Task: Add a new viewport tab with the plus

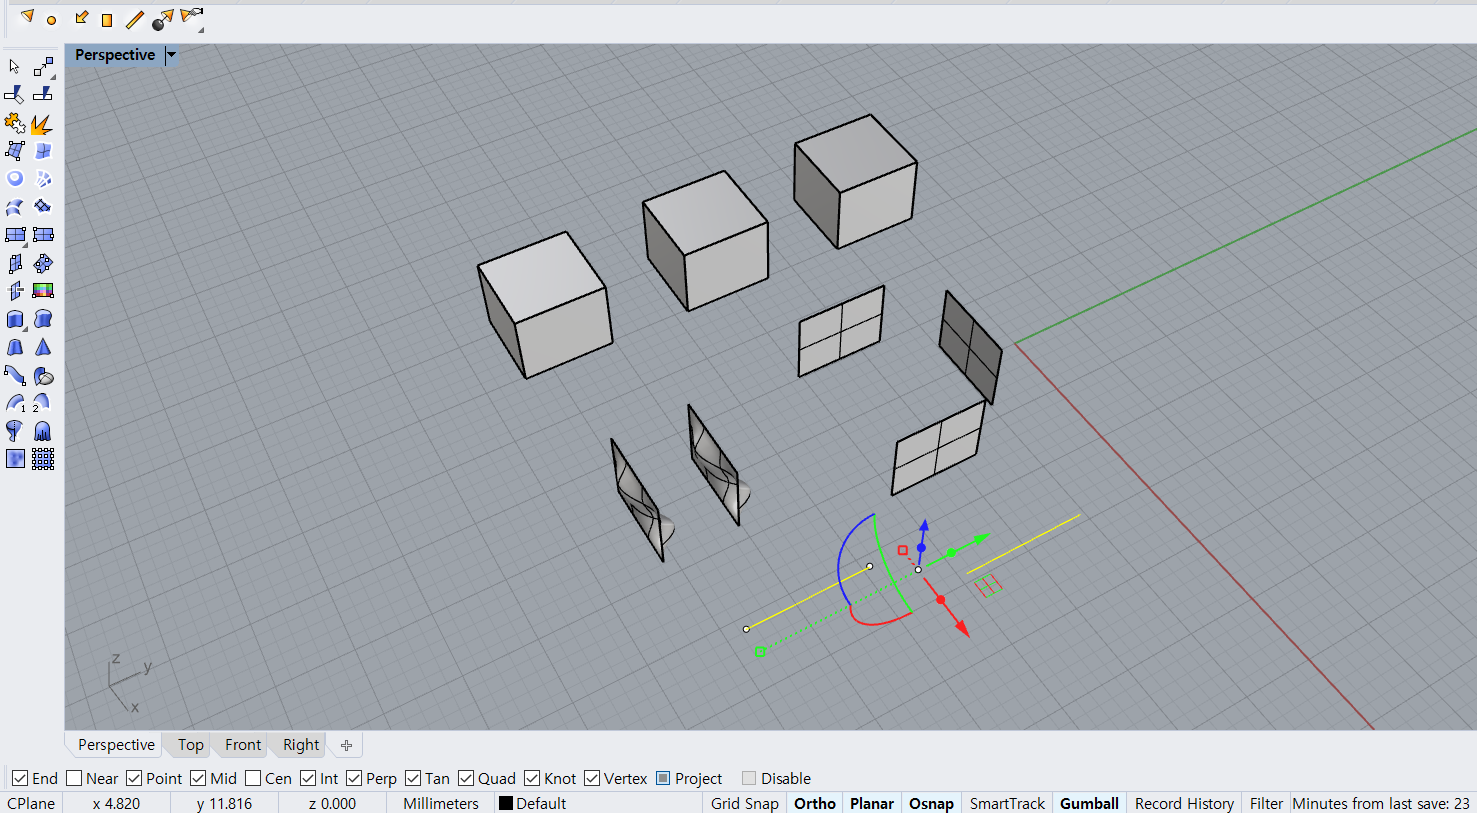Action: [x=346, y=745]
